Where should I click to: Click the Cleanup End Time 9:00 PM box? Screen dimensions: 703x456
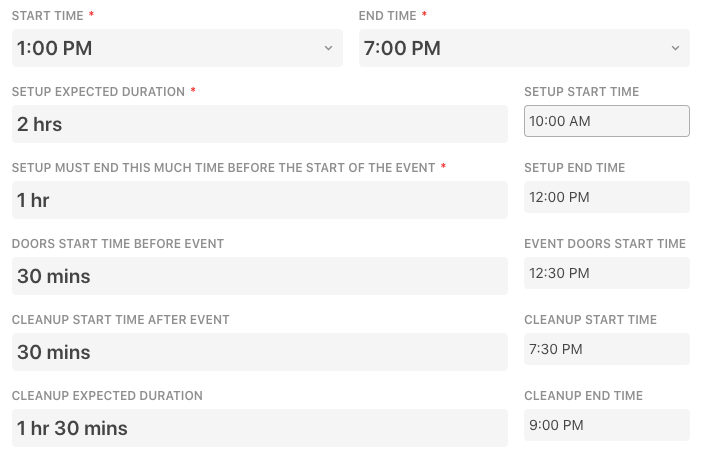click(x=606, y=425)
